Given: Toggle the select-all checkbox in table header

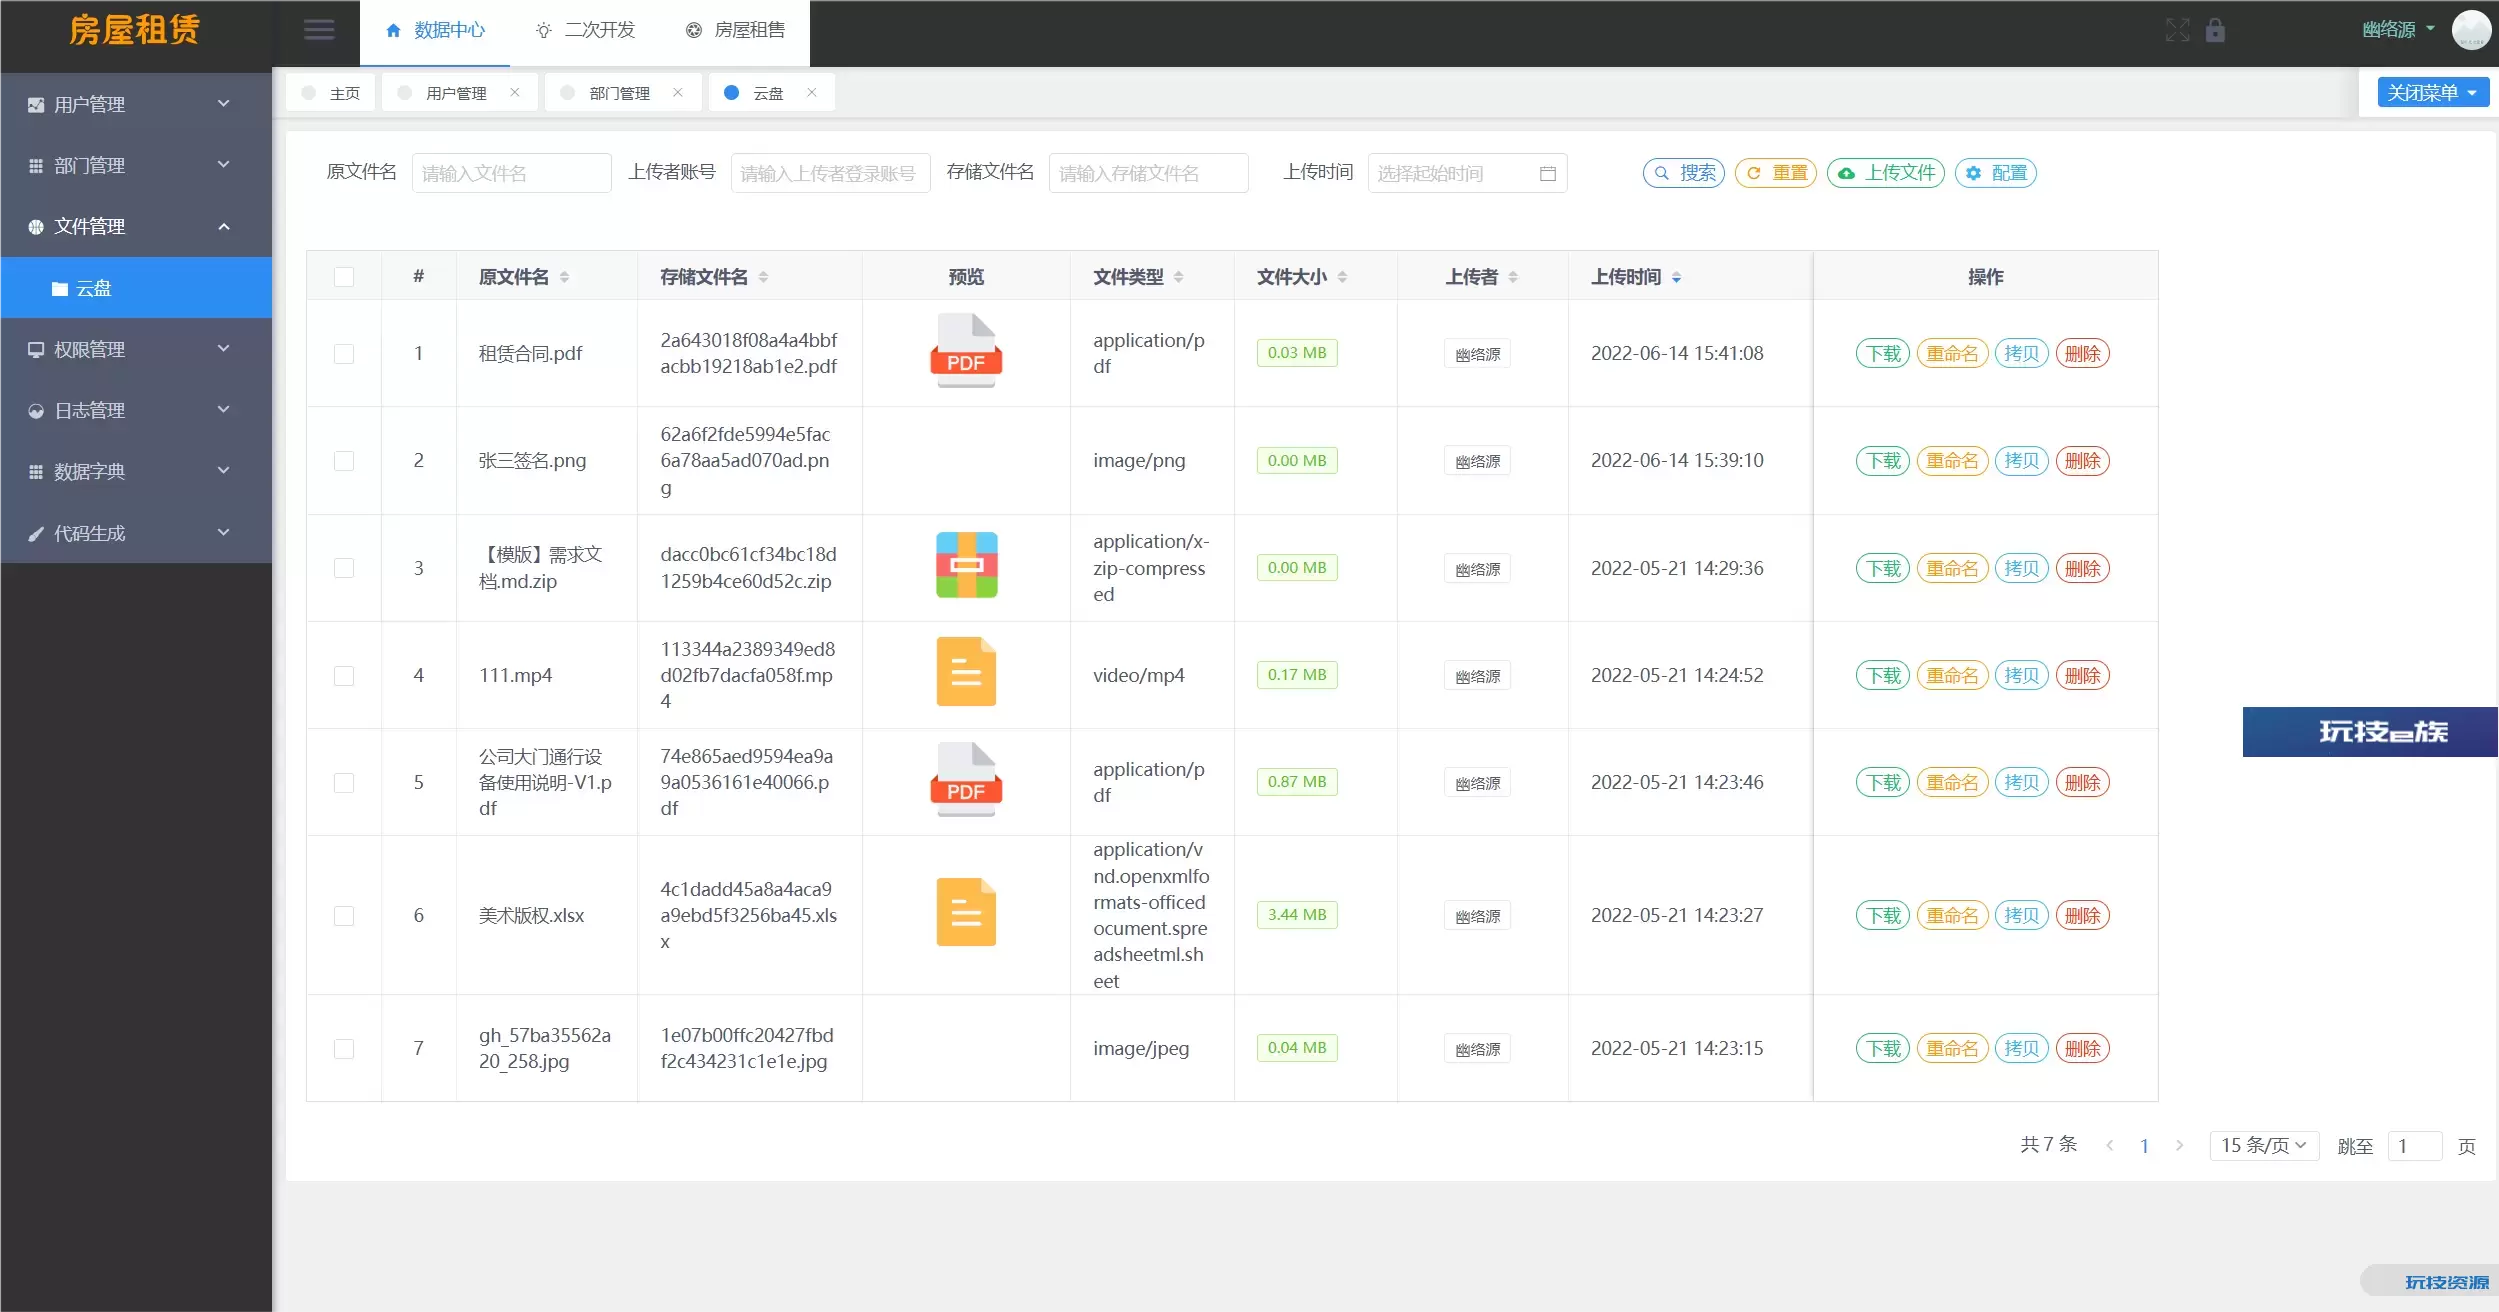Looking at the screenshot, I should coord(344,277).
